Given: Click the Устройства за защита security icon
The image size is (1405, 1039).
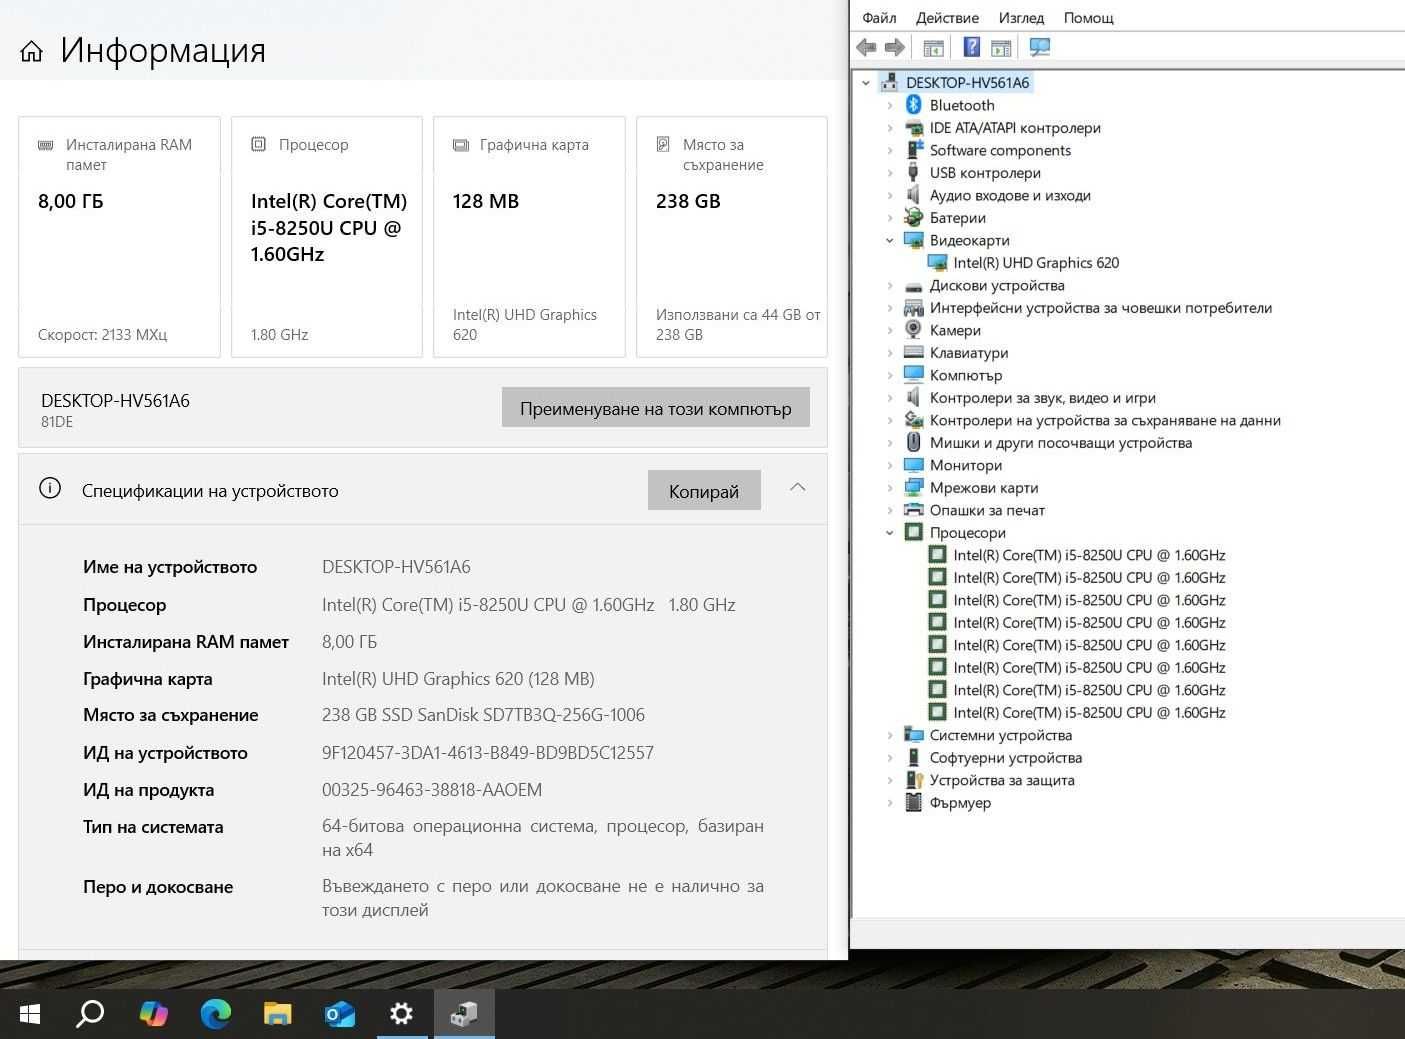Looking at the screenshot, I should tap(913, 780).
